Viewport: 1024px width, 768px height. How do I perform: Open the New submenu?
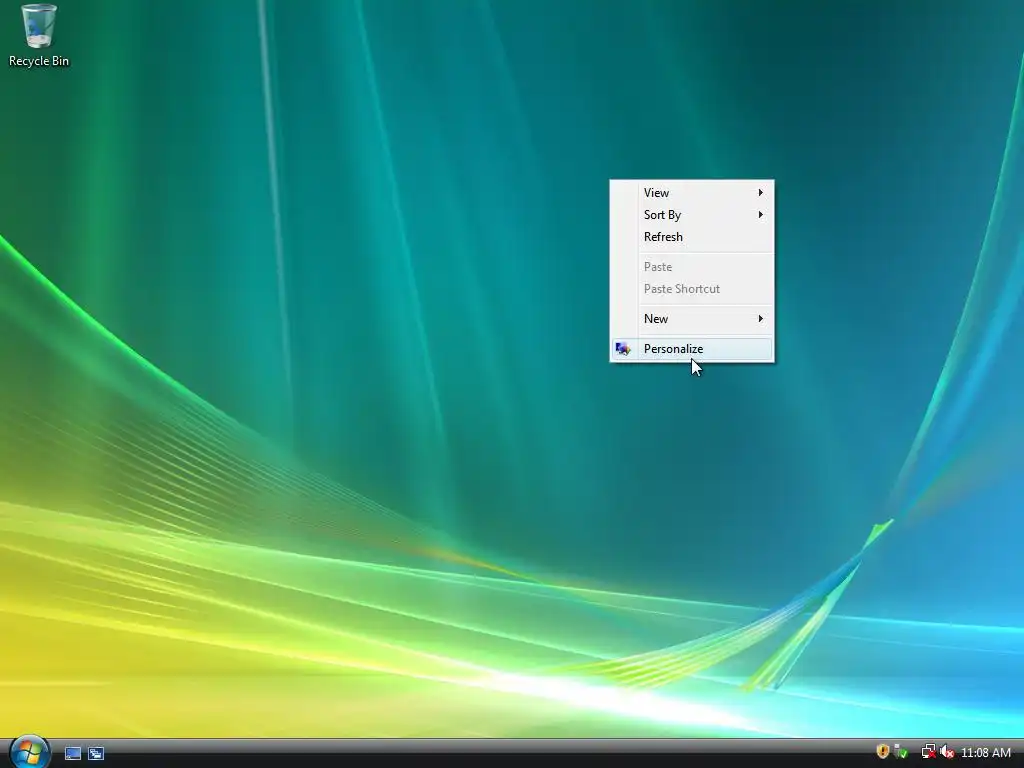(x=692, y=319)
